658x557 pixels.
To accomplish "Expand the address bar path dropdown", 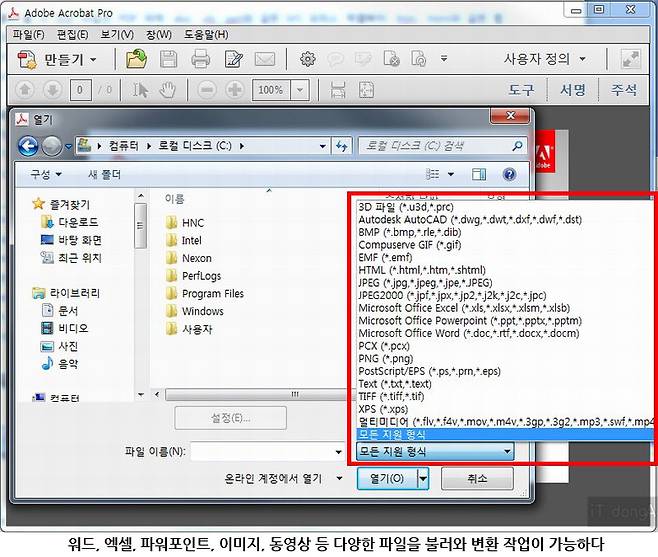I will coord(322,146).
